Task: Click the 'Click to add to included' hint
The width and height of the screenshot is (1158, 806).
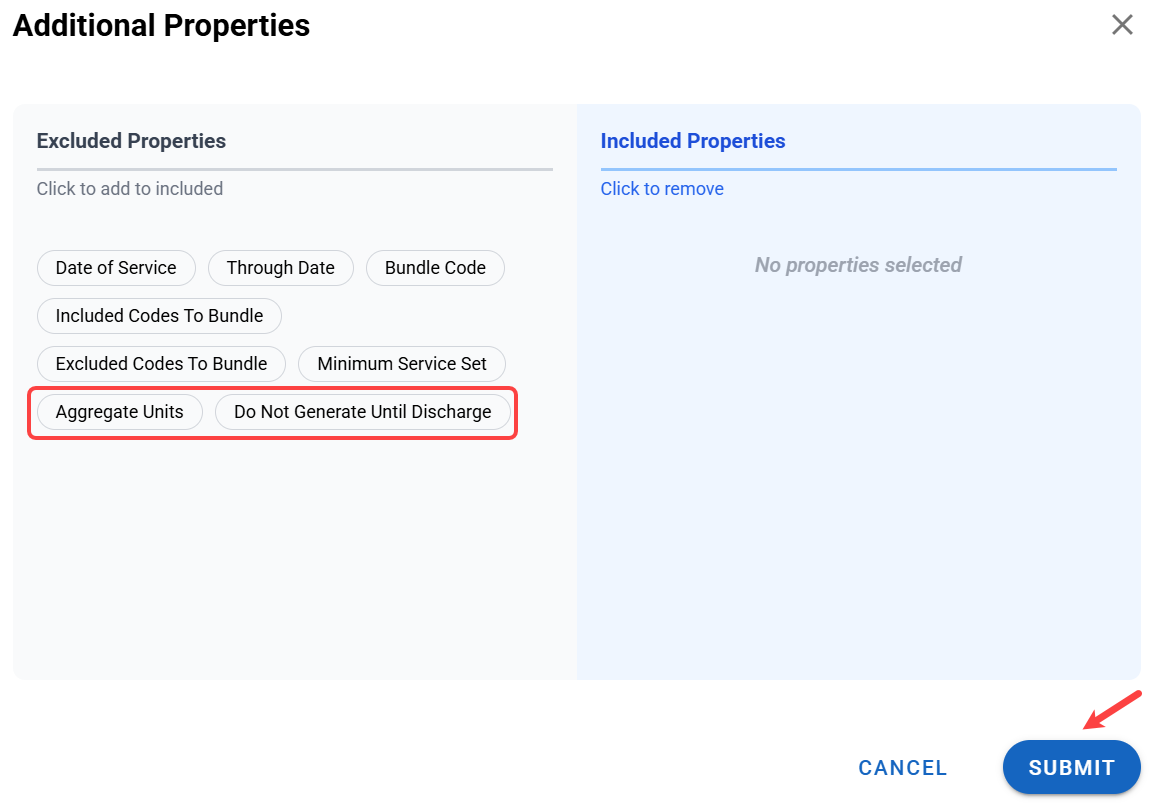Action: pyautogui.click(x=130, y=189)
